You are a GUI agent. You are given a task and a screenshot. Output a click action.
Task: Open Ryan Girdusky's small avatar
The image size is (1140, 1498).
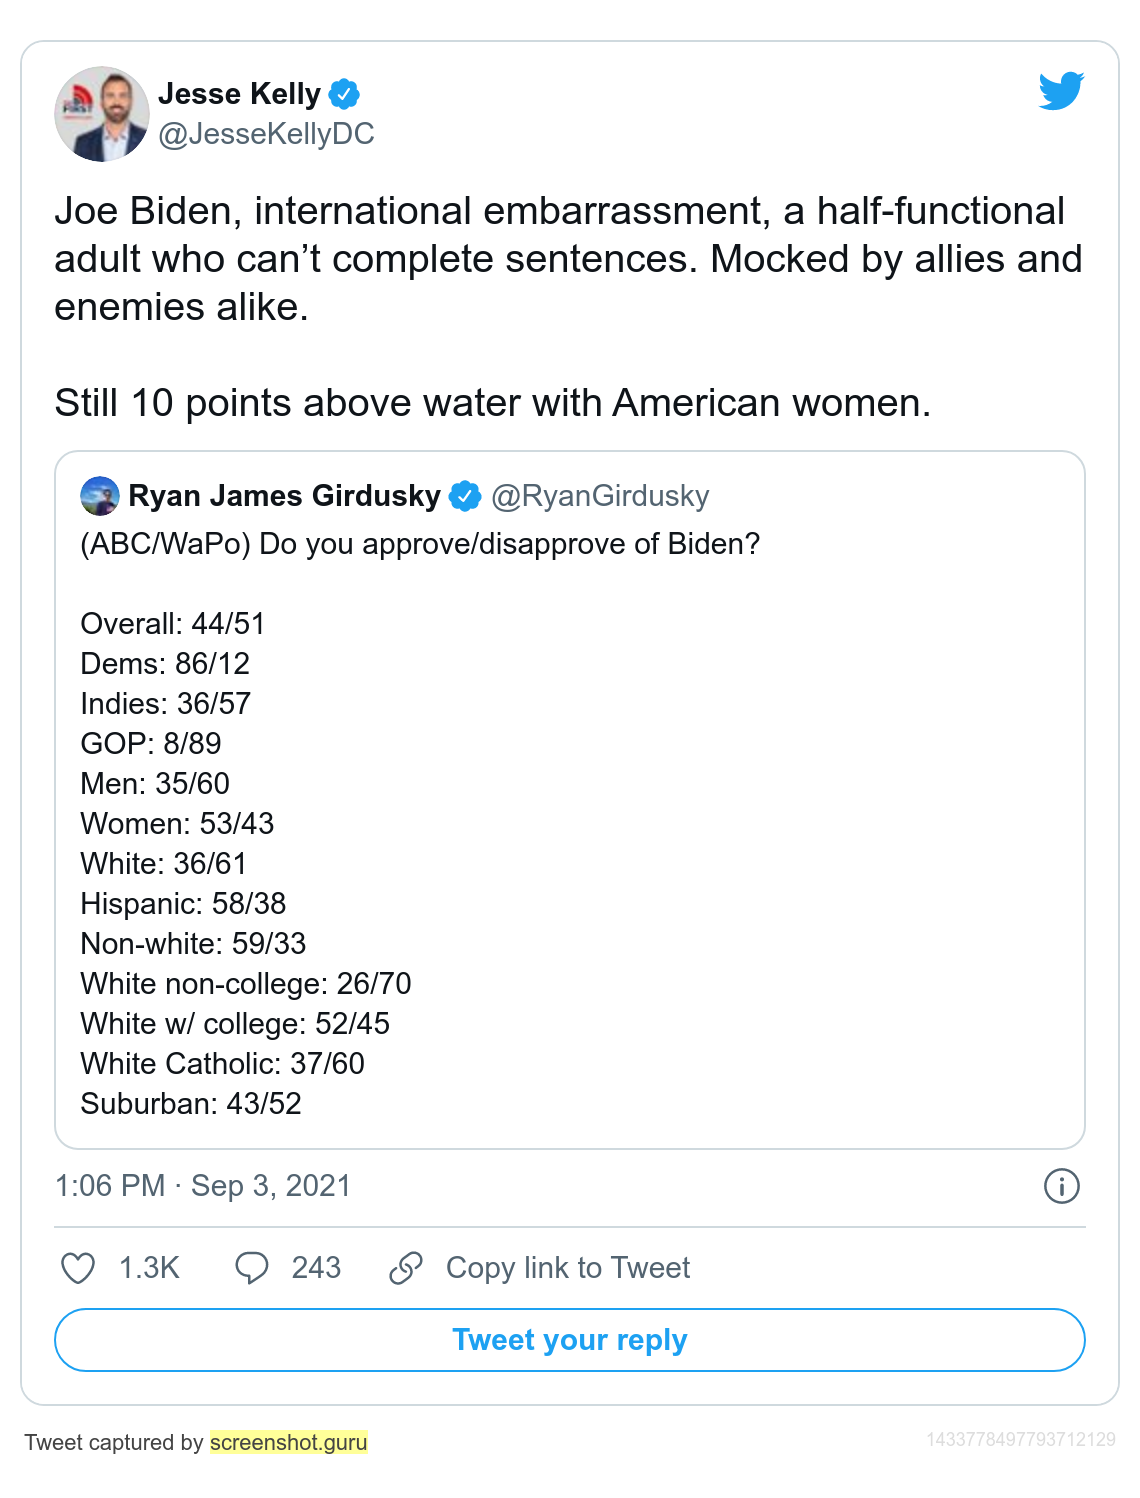click(x=100, y=496)
